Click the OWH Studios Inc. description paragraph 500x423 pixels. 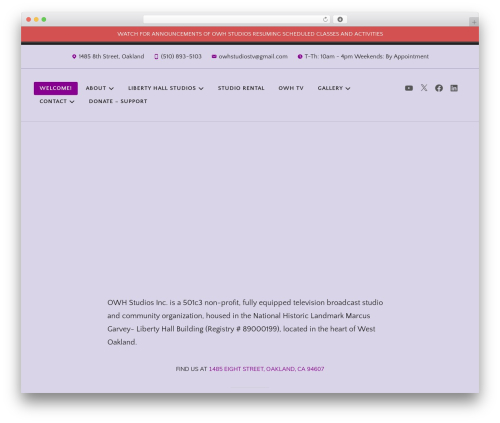pyautogui.click(x=245, y=322)
